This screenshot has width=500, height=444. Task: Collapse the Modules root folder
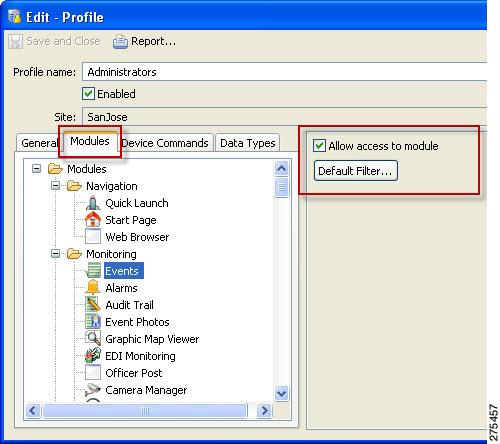coord(36,169)
